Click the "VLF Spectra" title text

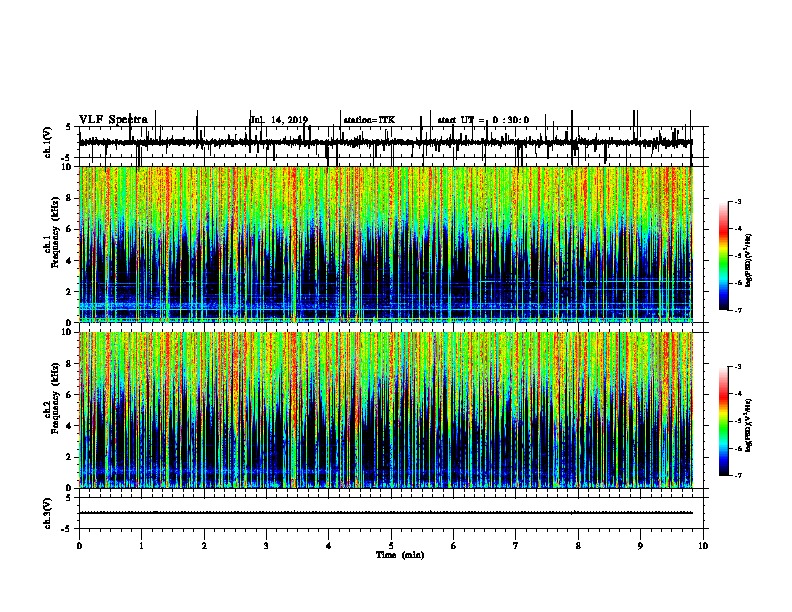click(113, 120)
